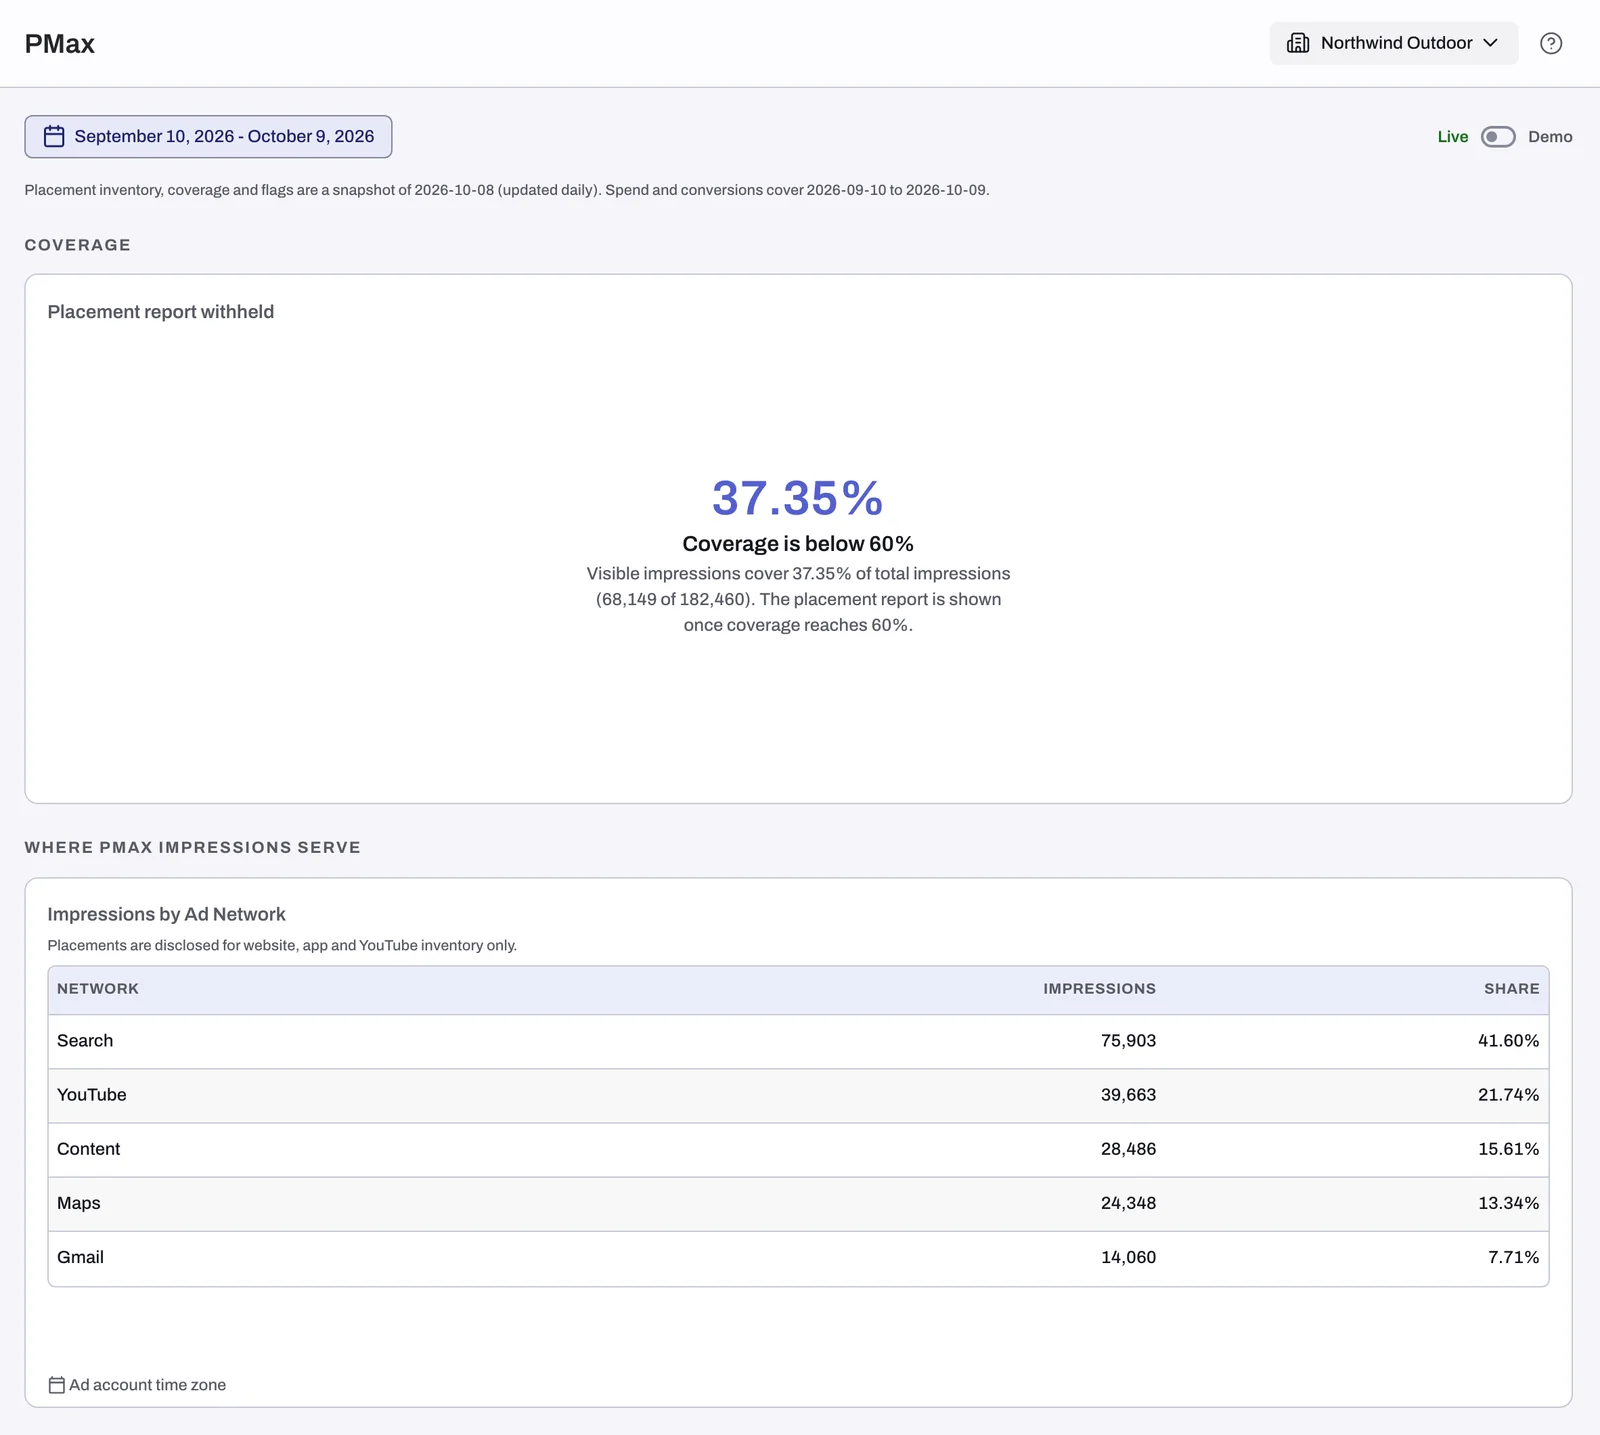Select the YouTube network row name
The height and width of the screenshot is (1435, 1600).
pos(92,1095)
